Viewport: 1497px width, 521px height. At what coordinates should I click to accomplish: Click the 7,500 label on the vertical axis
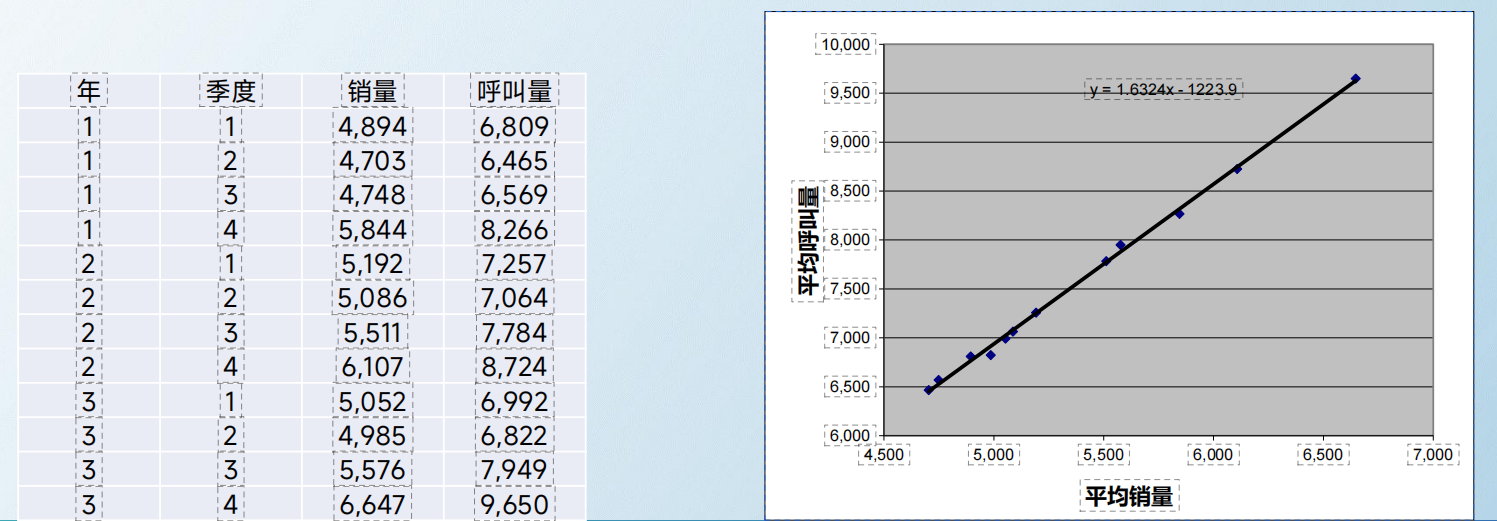pyautogui.click(x=851, y=289)
